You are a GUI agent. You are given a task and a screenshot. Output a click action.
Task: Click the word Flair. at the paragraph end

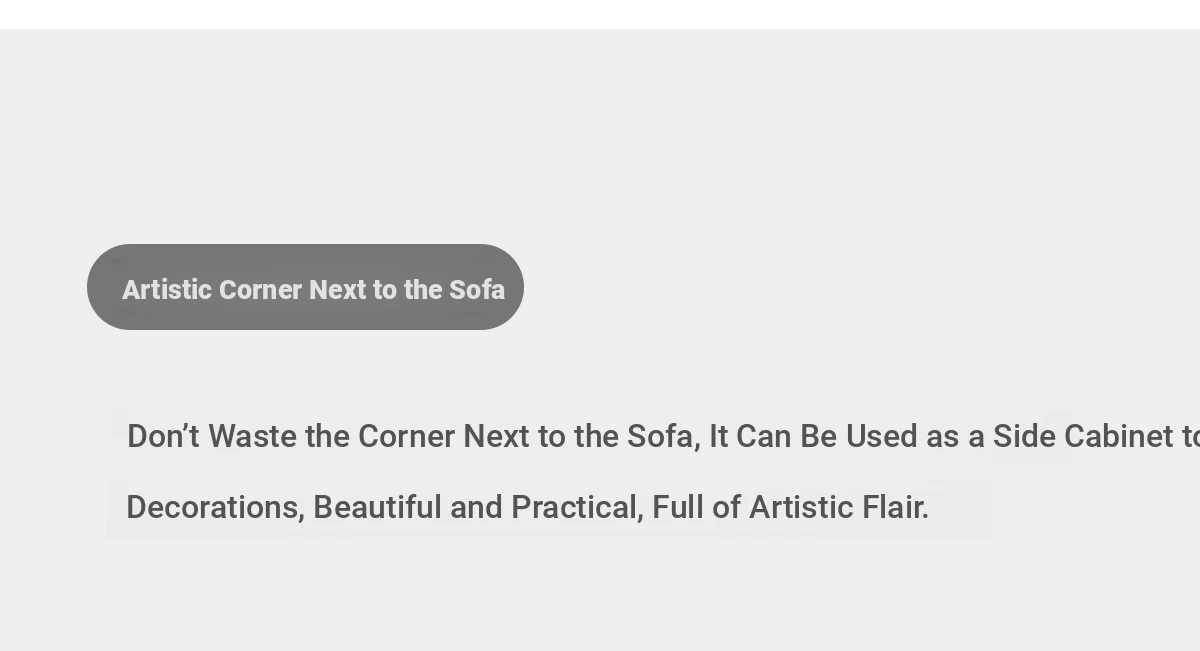click(x=895, y=507)
